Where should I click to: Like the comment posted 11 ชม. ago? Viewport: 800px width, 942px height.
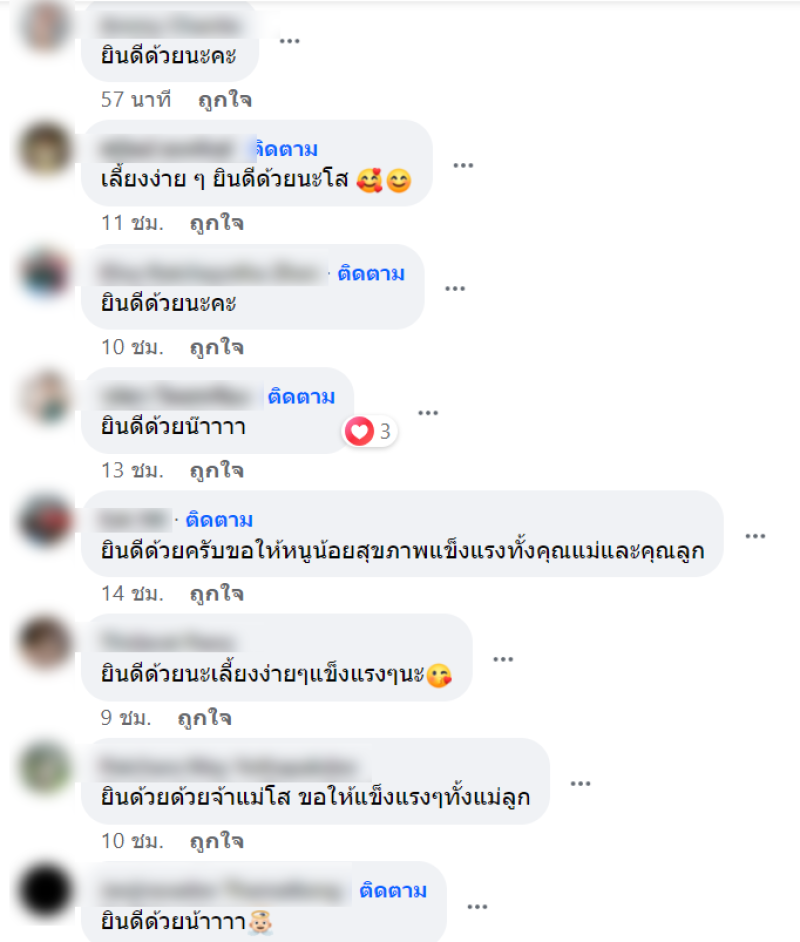pyautogui.click(x=217, y=223)
